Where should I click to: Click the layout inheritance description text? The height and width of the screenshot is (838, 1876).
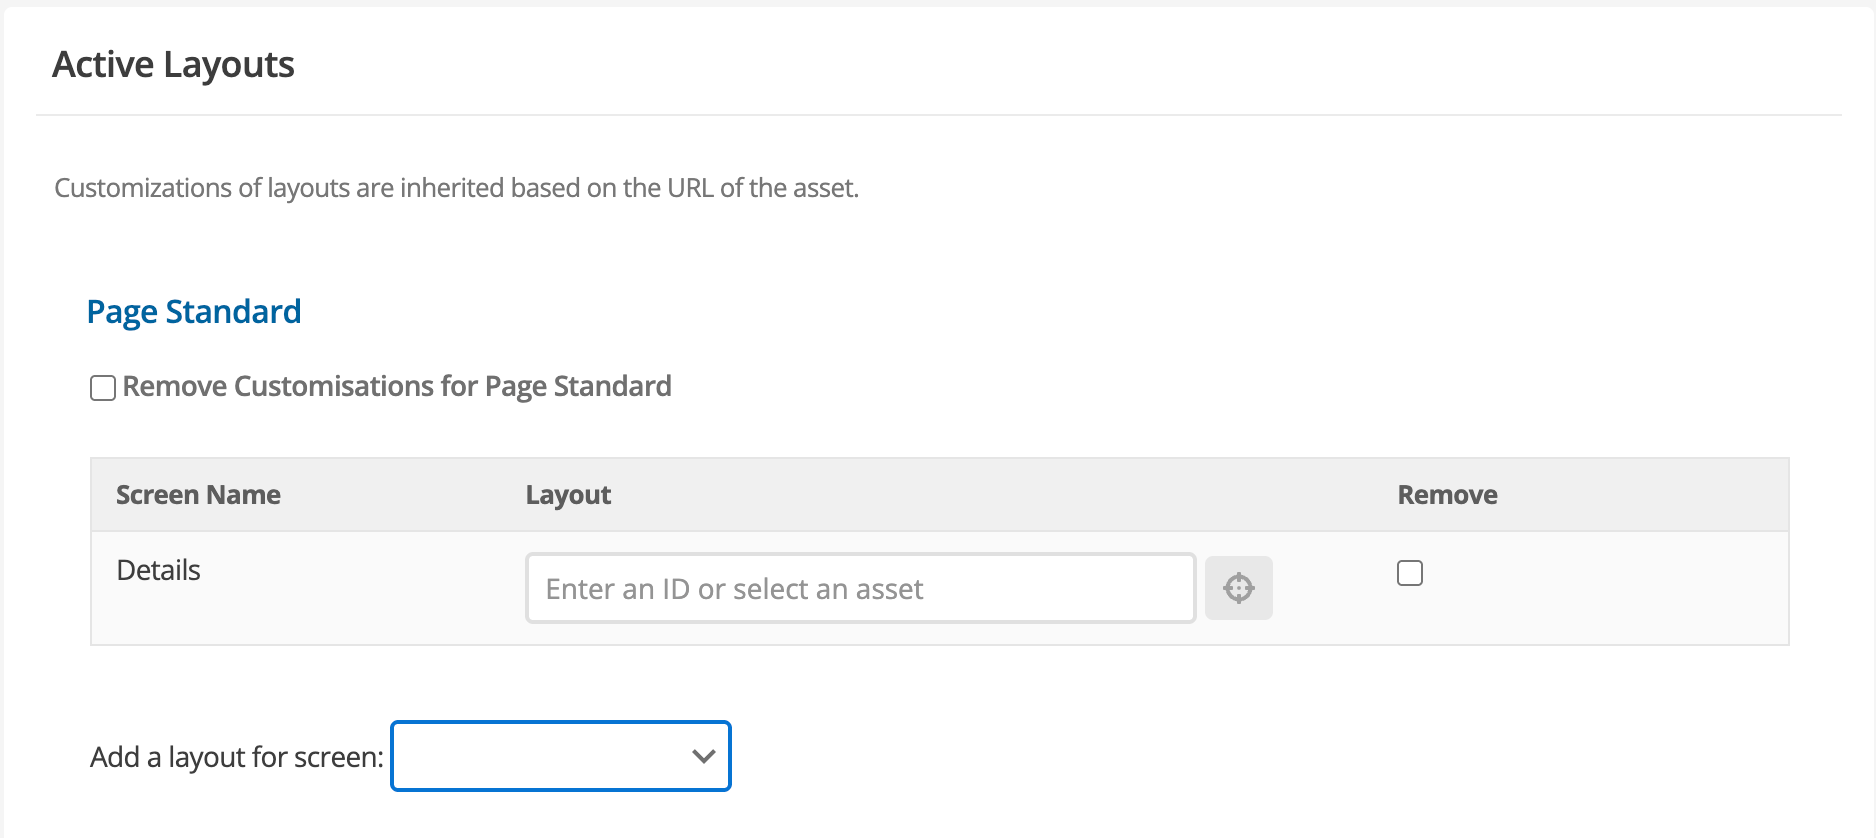[456, 188]
